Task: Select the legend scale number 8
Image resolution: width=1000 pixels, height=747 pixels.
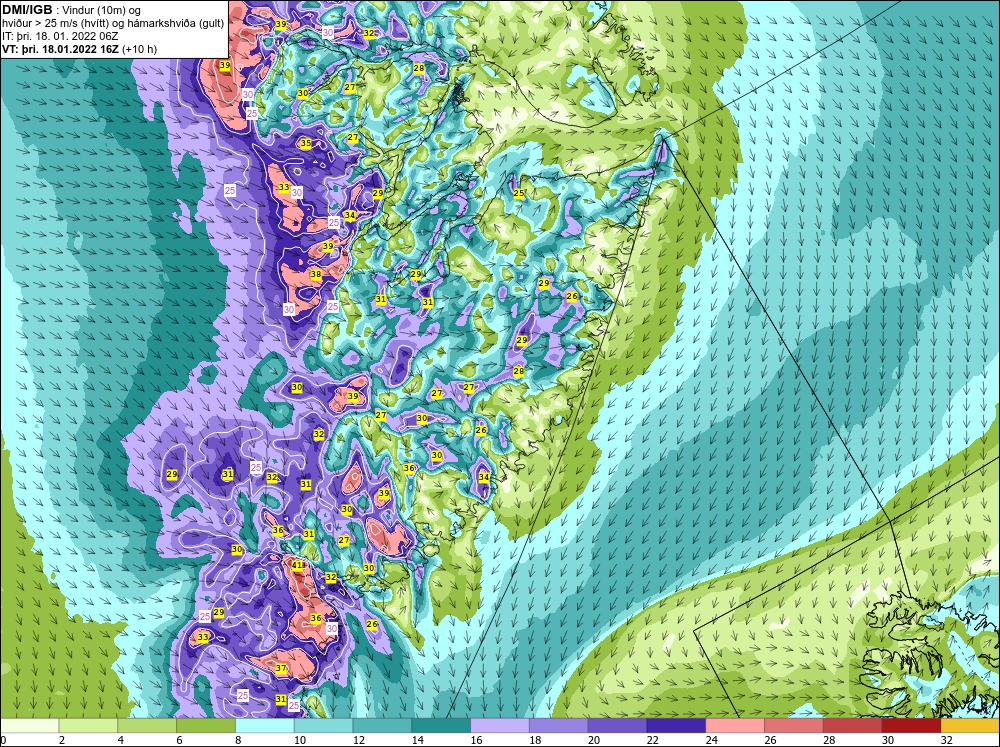Action: coord(239,740)
